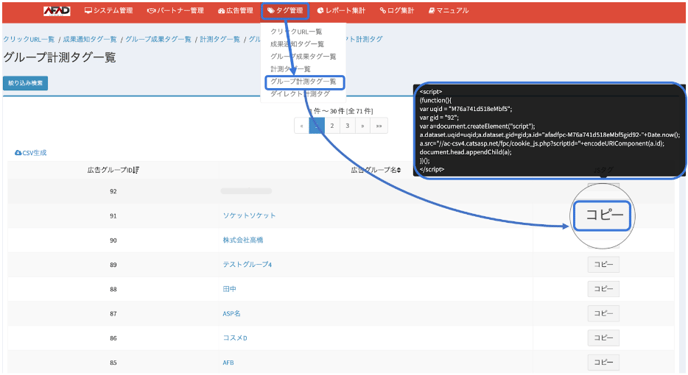Viewport: 688px width, 375px height.
Task: Select グループ計測タグ一覧 from dropdown
Action: 305,82
